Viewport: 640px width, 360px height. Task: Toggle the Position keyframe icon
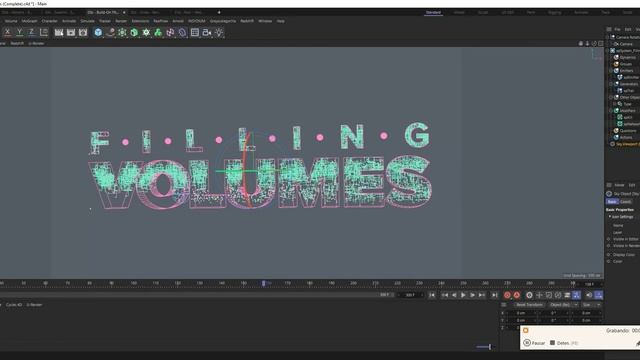click(539, 295)
